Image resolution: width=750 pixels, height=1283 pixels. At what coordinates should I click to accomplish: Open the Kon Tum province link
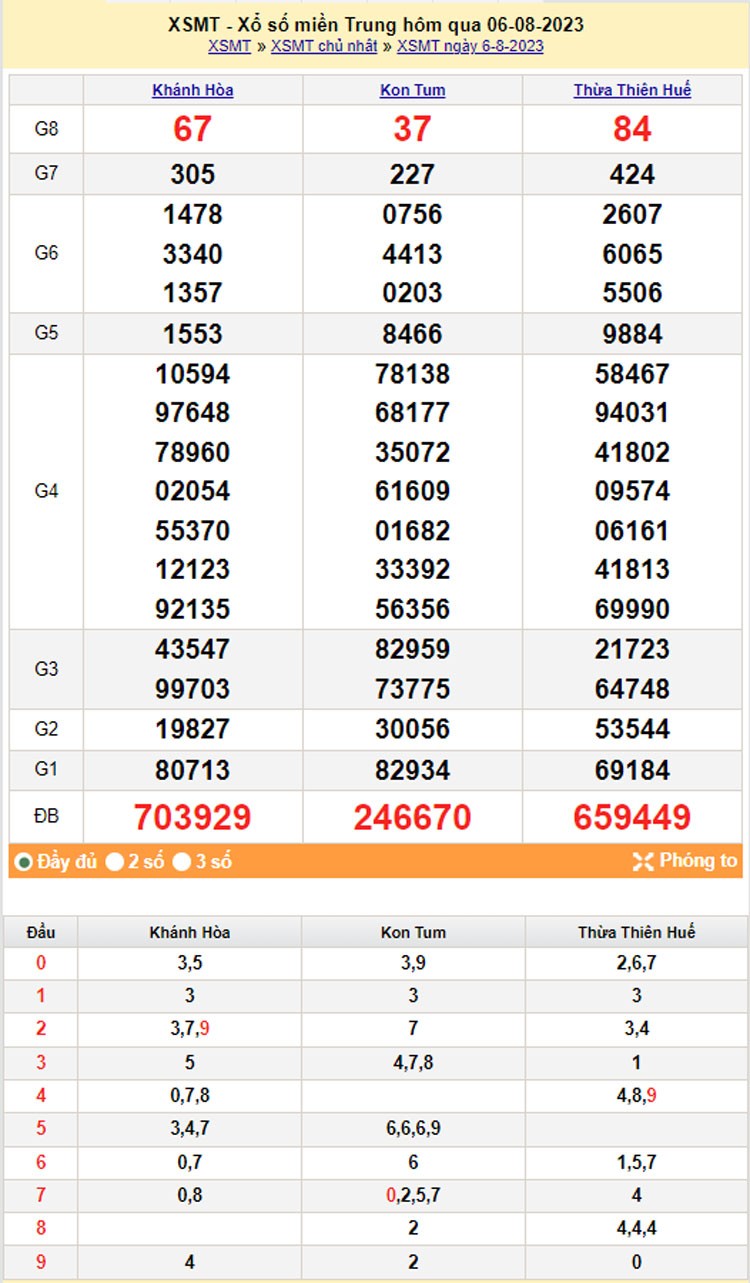coord(412,90)
